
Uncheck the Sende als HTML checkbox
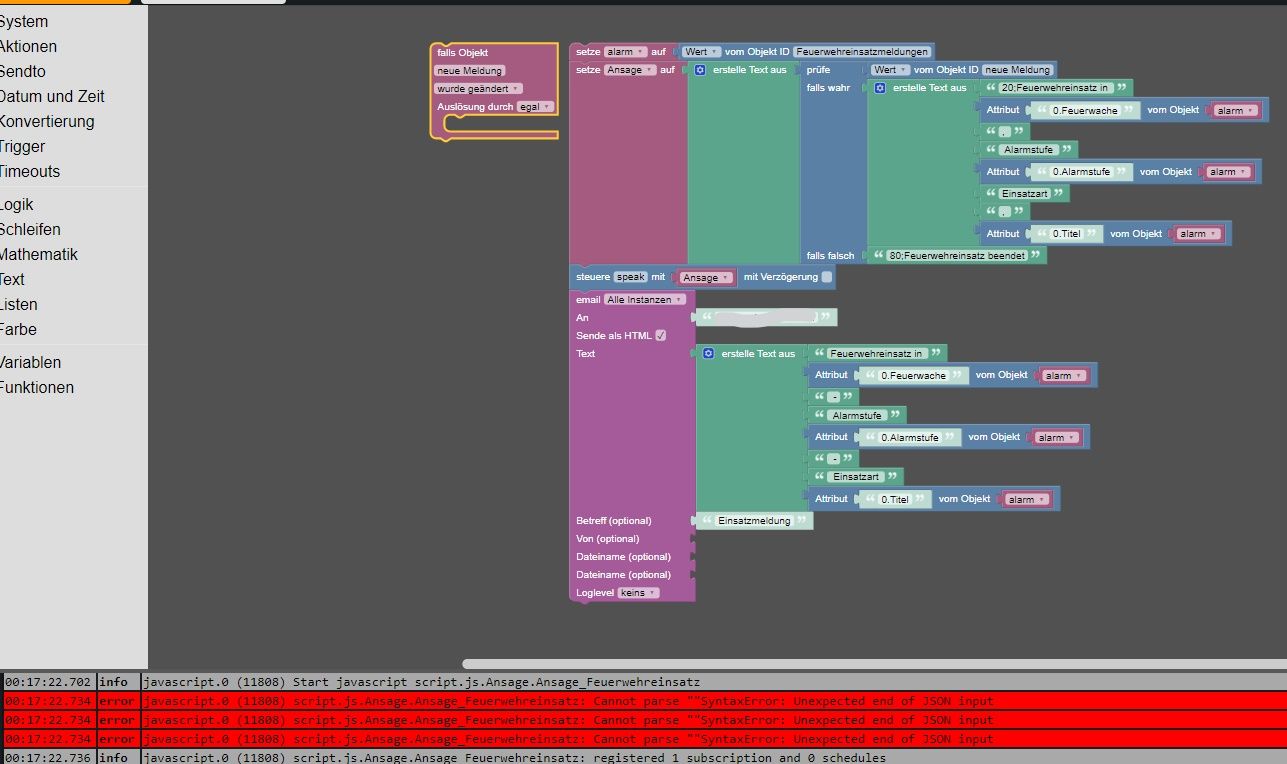[x=660, y=336]
